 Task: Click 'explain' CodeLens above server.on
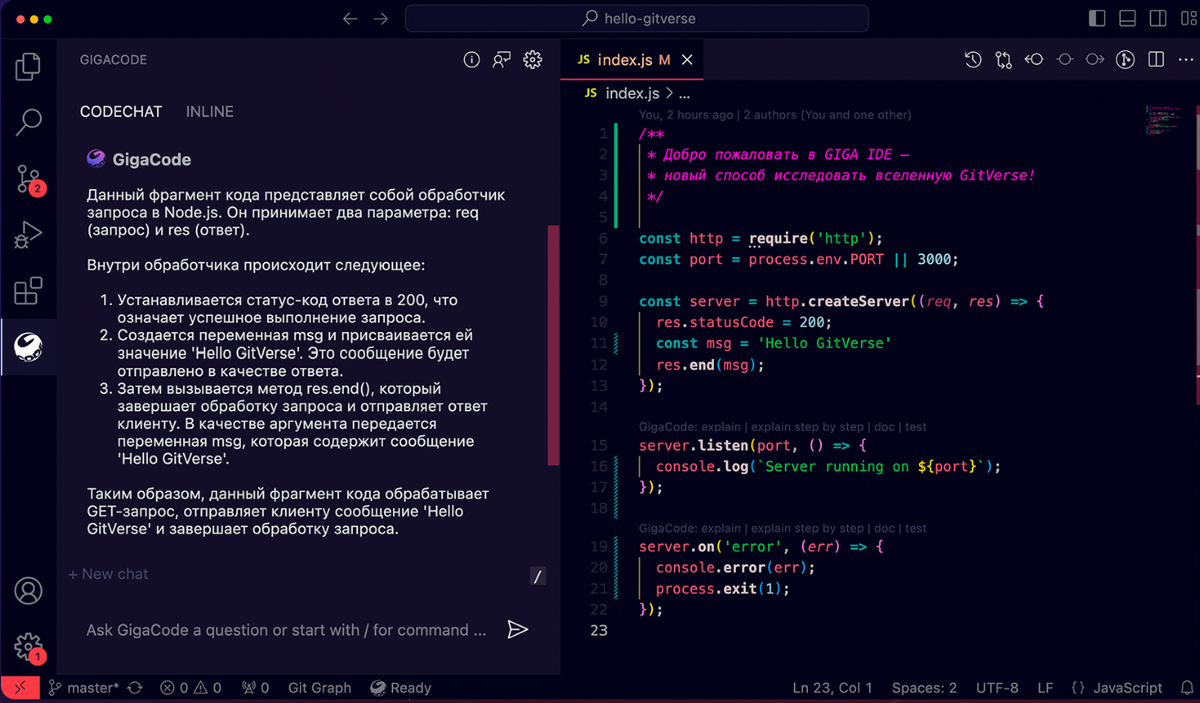click(x=722, y=528)
